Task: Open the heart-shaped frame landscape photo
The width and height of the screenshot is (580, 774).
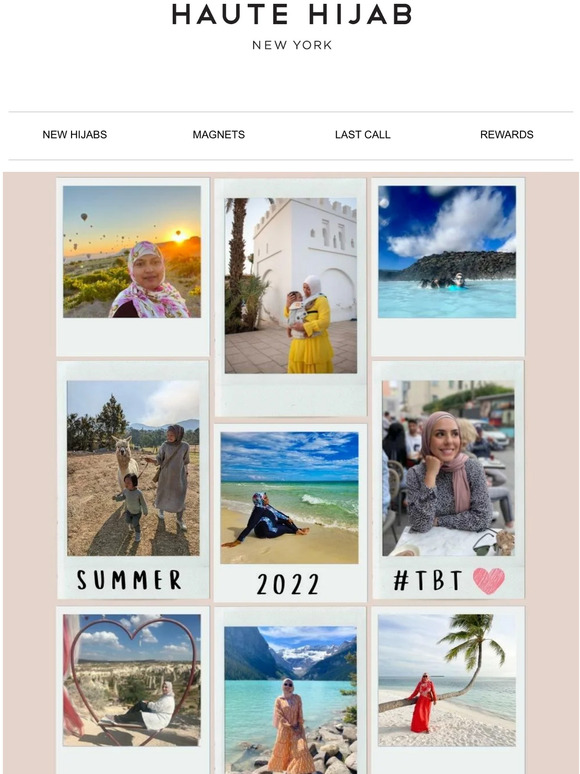Action: click(132, 680)
